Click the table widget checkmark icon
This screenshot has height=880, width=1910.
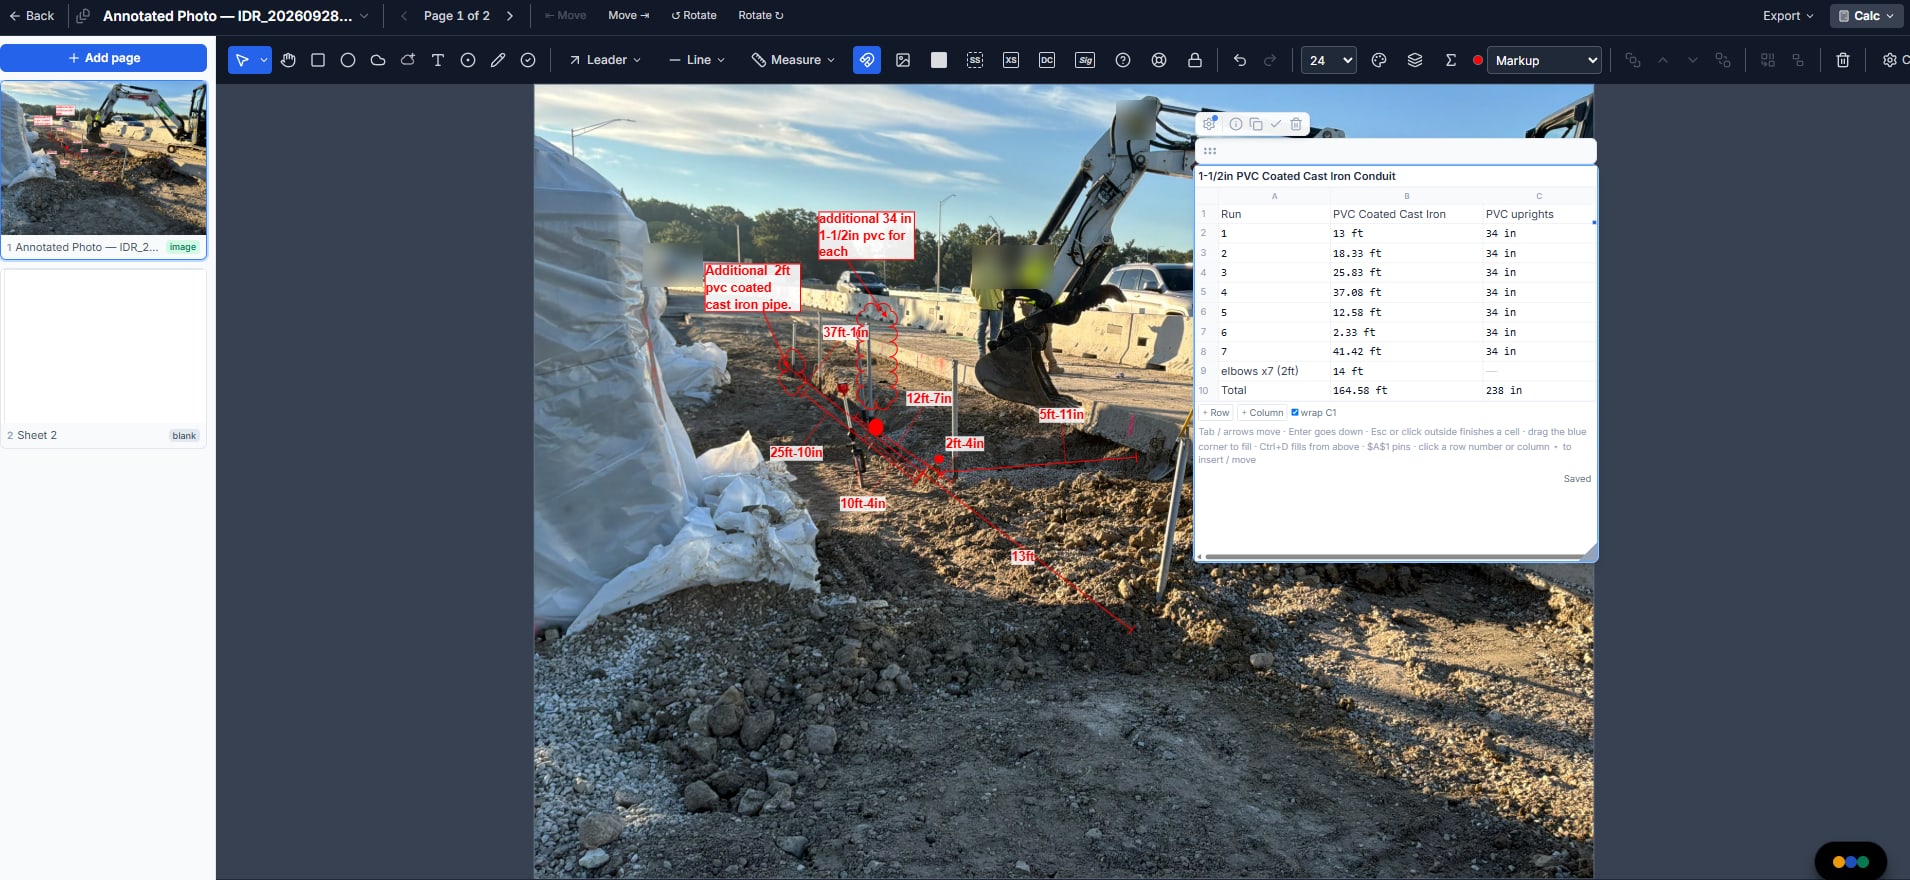point(1276,124)
